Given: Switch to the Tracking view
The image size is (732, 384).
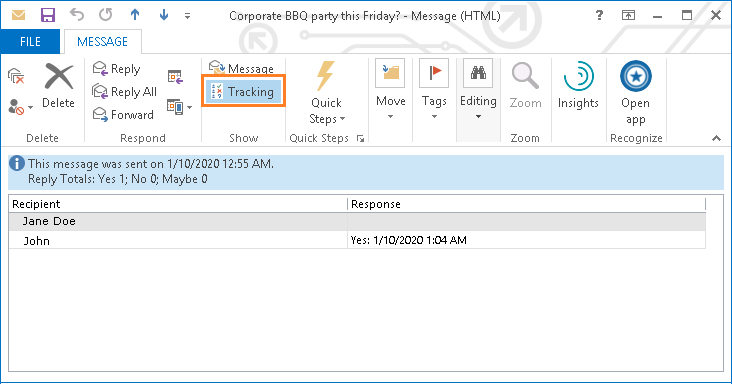Looking at the screenshot, I should click(244, 91).
